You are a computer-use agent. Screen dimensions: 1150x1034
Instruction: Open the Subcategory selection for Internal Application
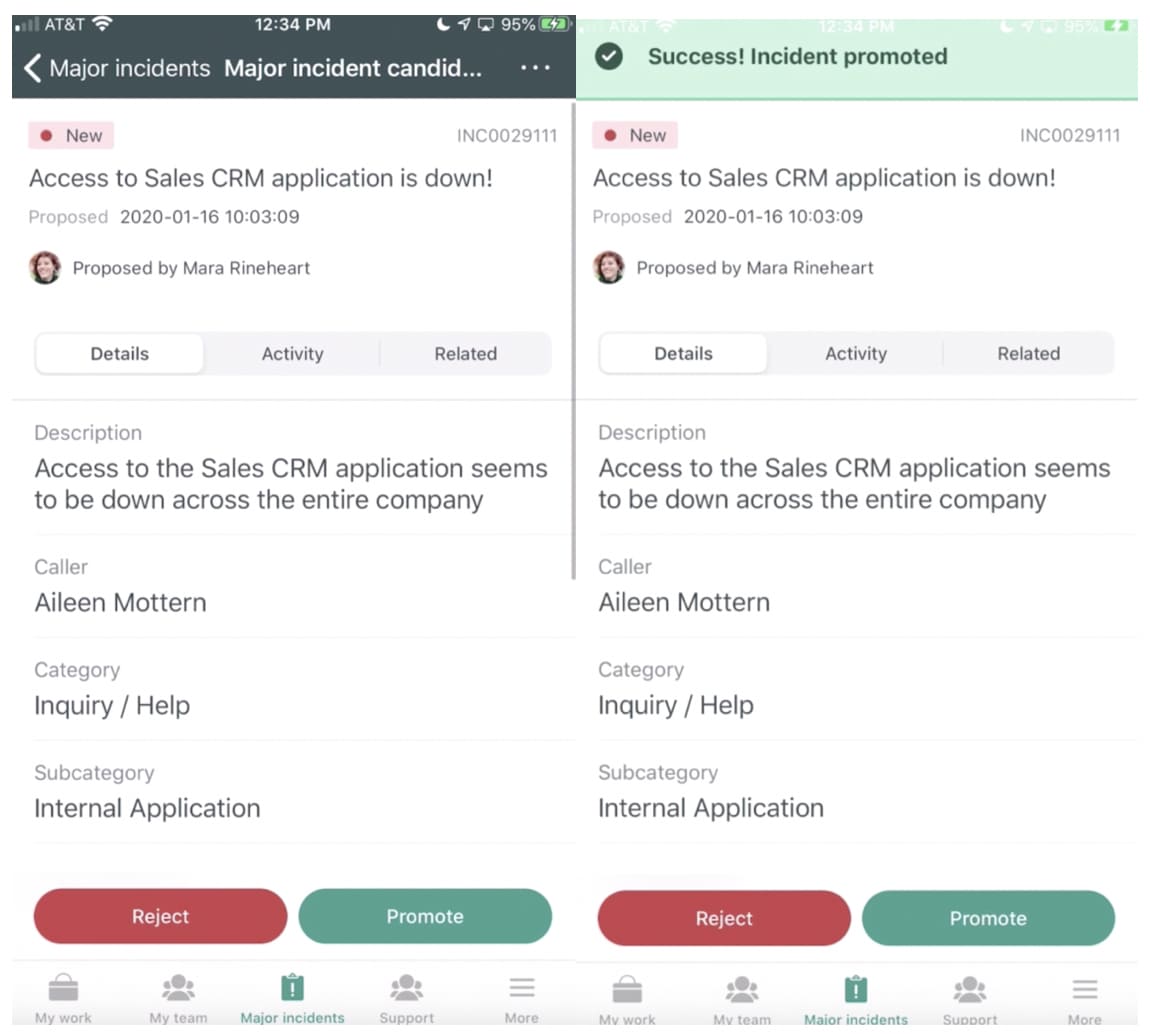click(x=147, y=808)
